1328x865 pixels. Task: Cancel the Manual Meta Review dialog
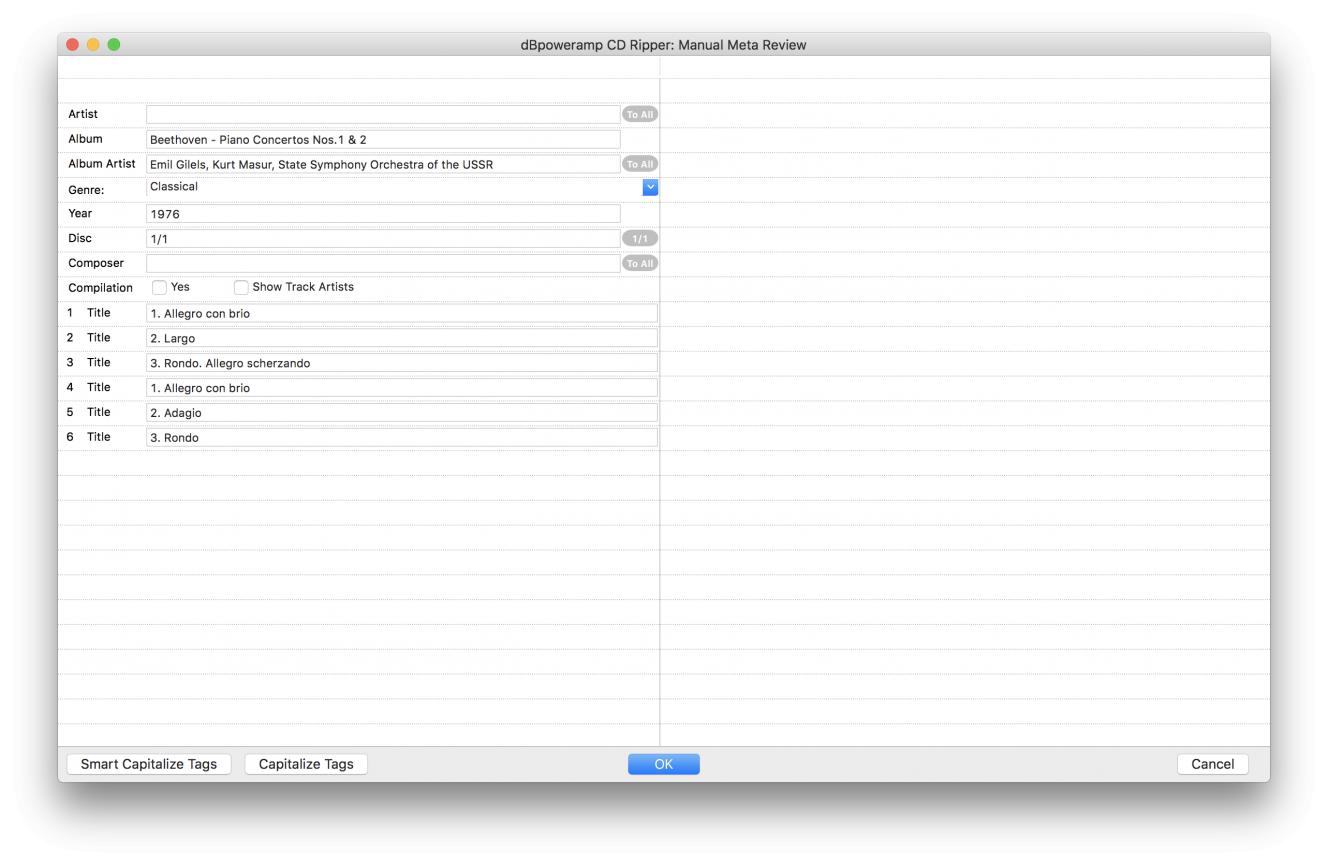(x=1213, y=764)
